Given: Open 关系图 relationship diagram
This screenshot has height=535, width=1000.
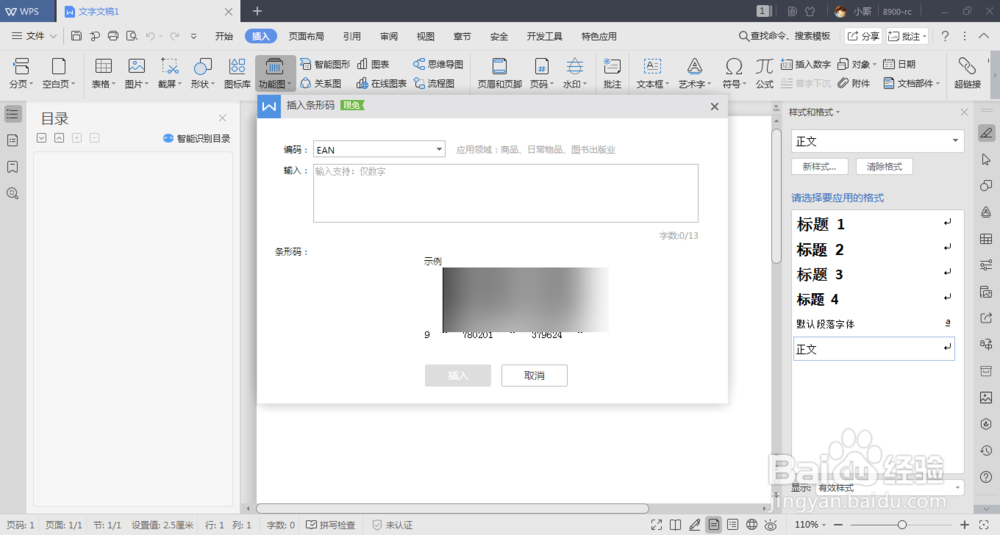Looking at the screenshot, I should click(x=320, y=84).
